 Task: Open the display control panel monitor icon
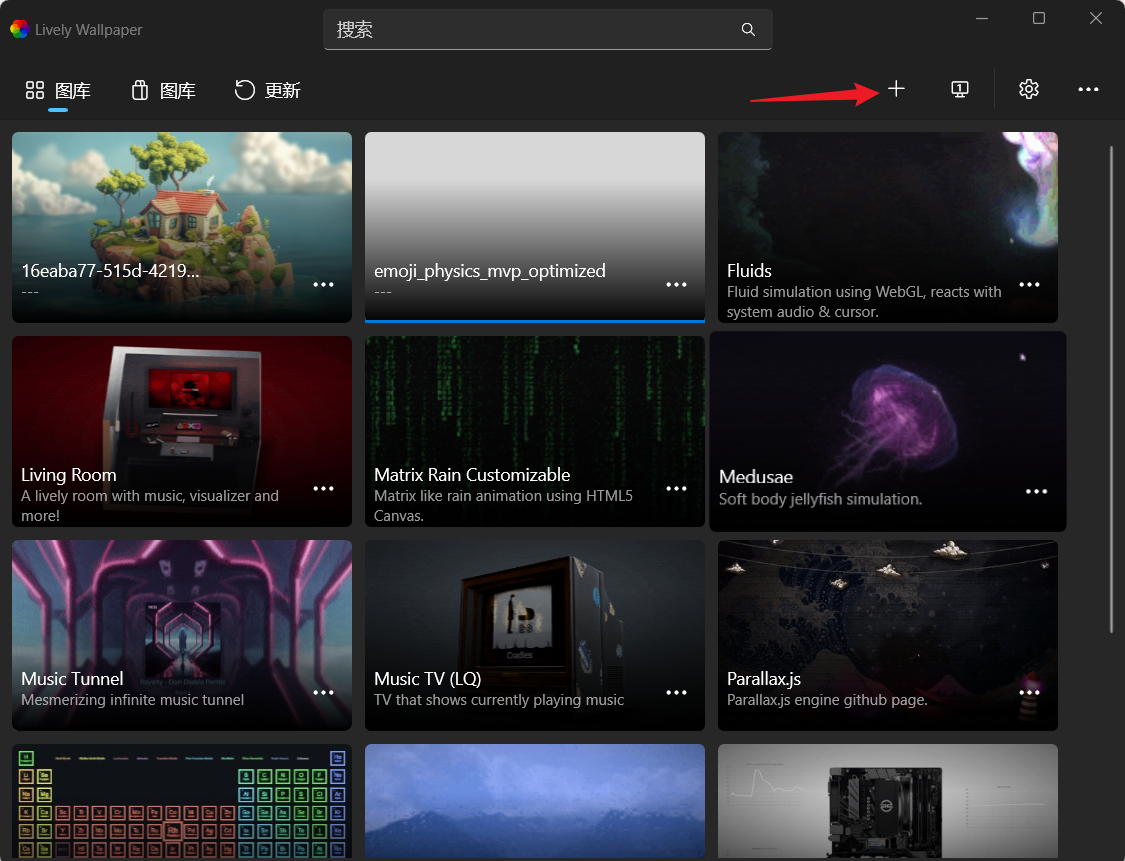tap(959, 89)
